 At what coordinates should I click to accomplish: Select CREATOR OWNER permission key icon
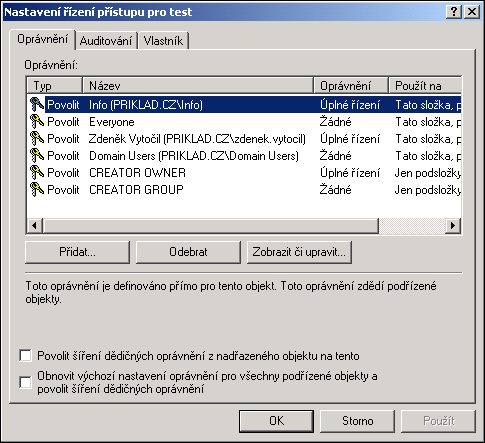click(x=37, y=172)
